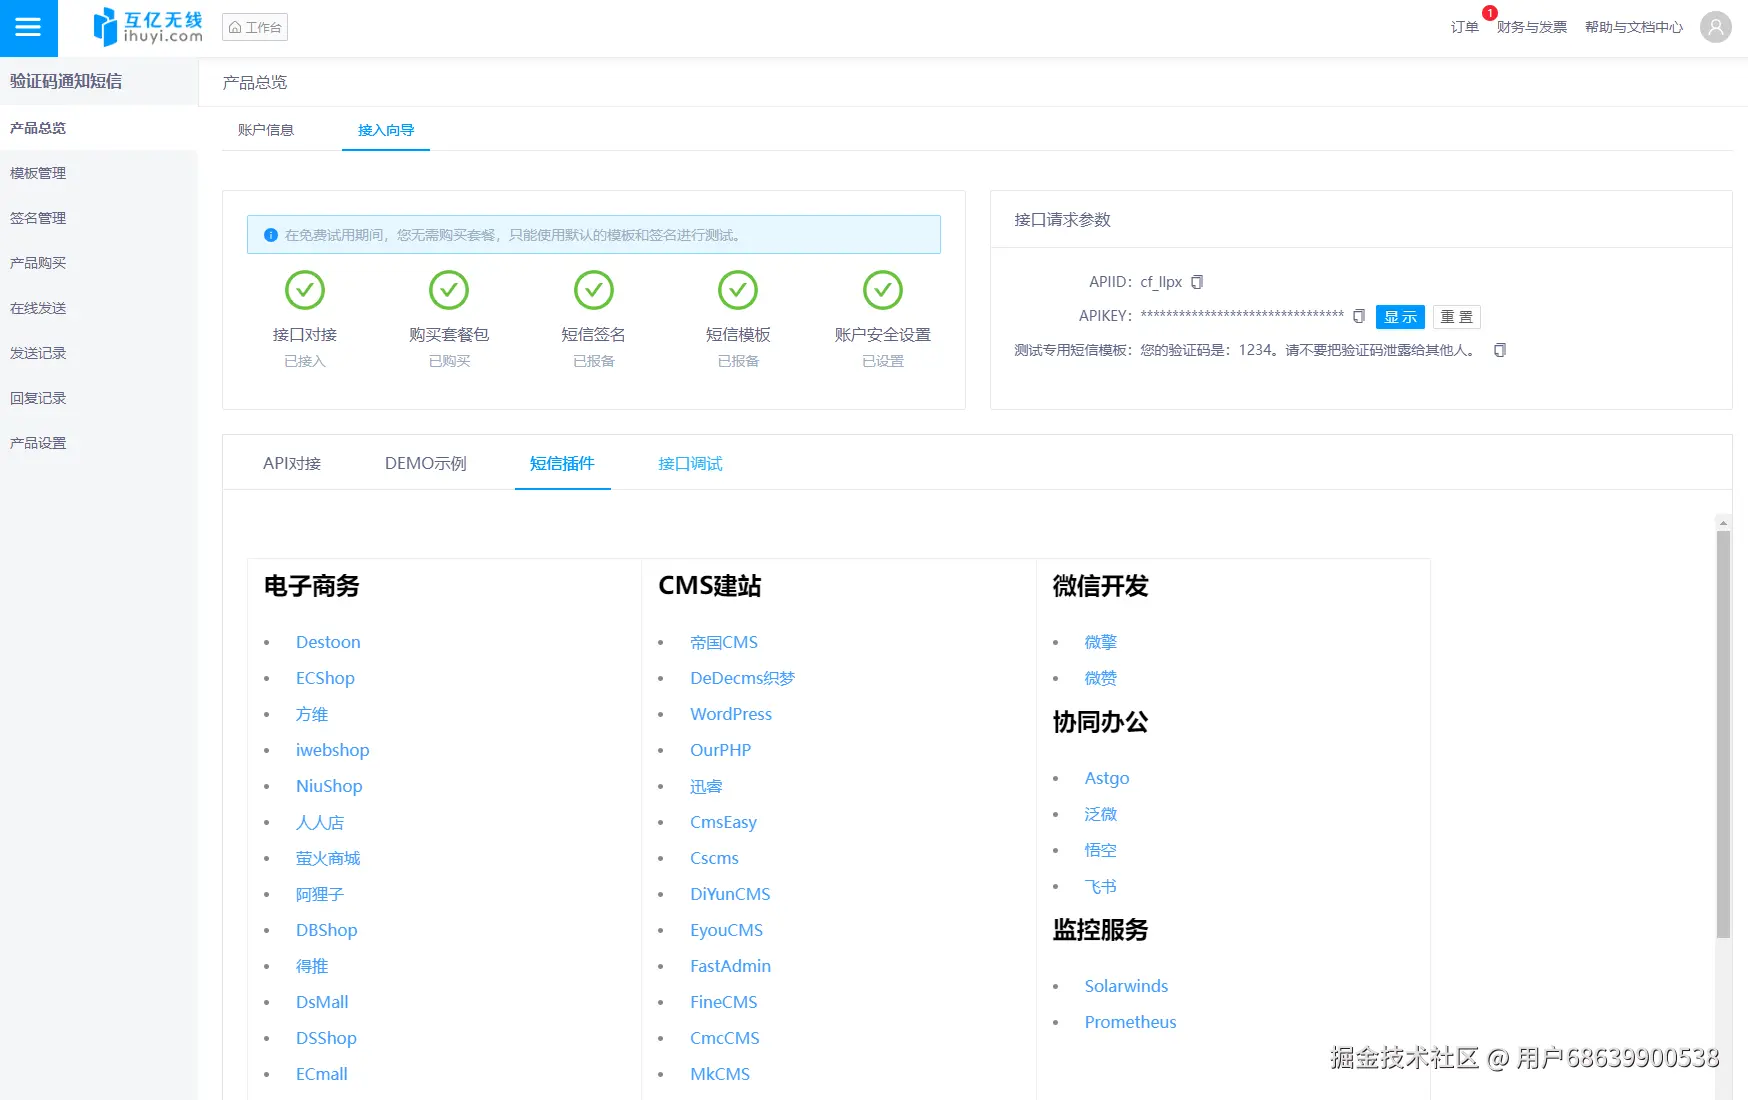Image resolution: width=1748 pixels, height=1100 pixels.
Task: Open the ECShop plugin link
Action: (325, 678)
